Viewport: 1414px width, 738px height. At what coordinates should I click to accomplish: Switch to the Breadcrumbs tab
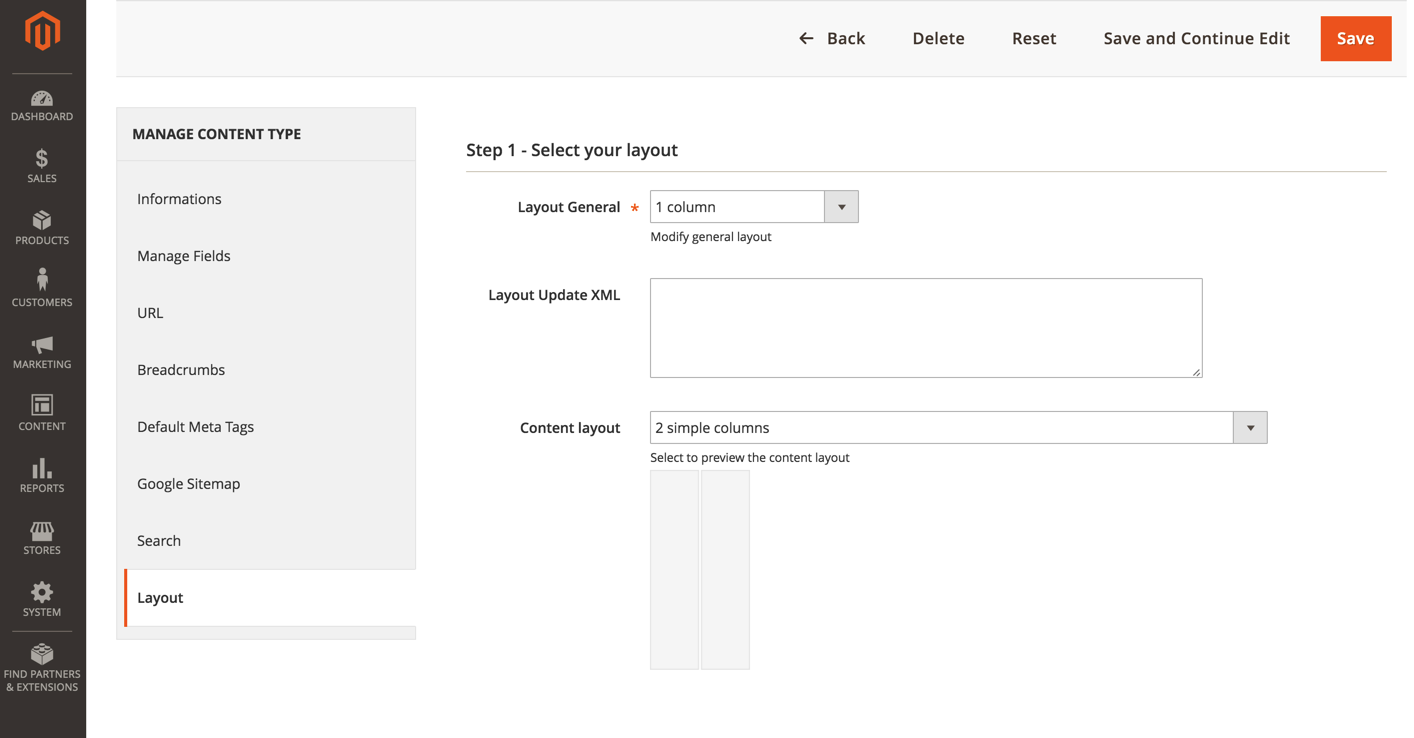(266, 370)
